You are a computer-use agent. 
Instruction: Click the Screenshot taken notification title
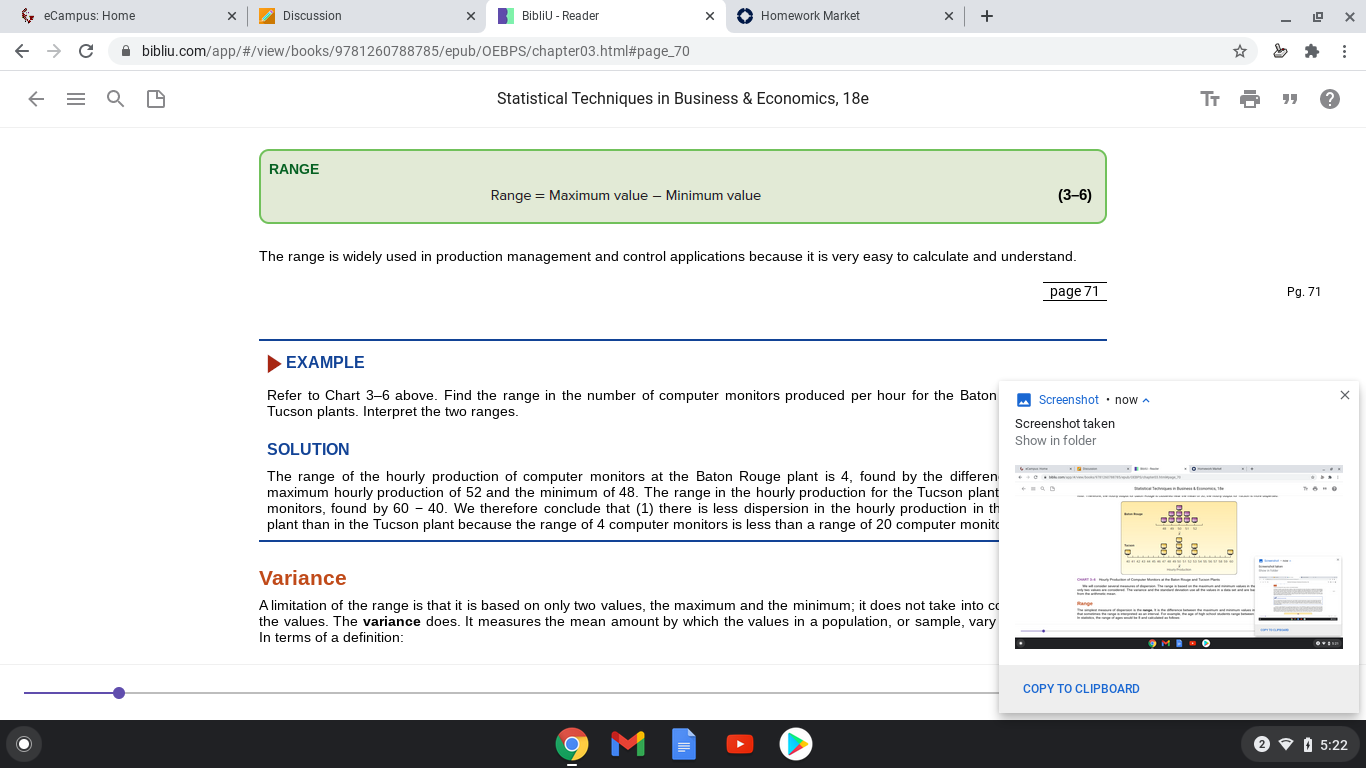point(1065,424)
